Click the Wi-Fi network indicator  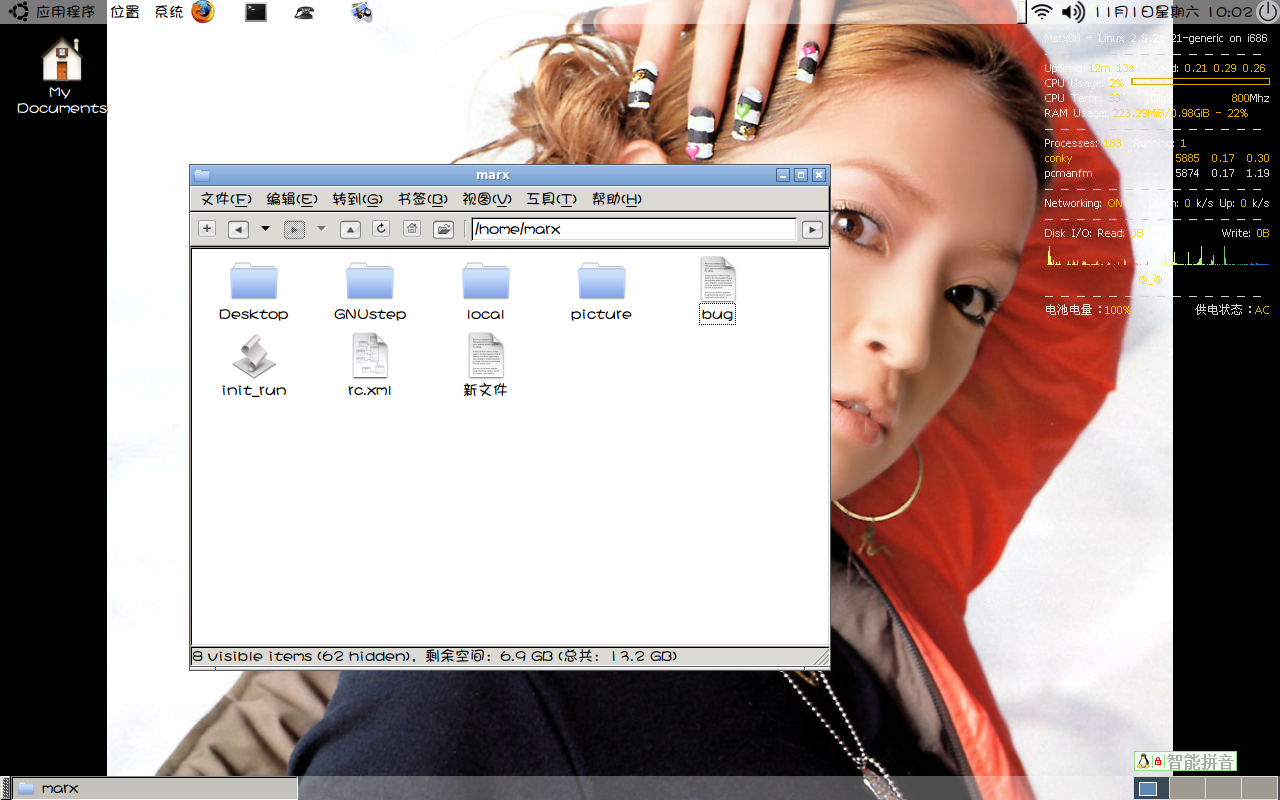tap(1042, 12)
